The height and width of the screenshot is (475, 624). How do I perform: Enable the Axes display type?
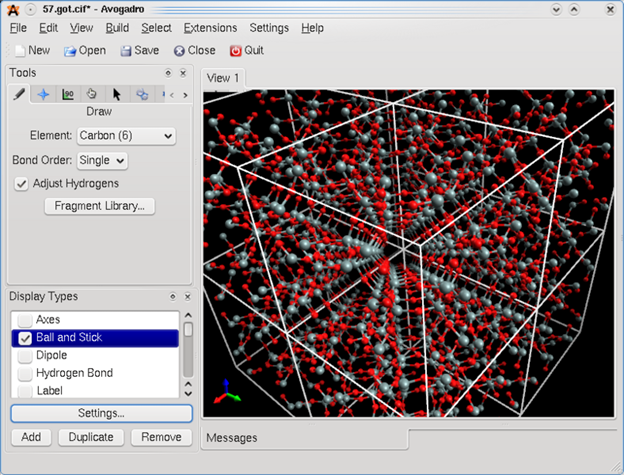25,320
